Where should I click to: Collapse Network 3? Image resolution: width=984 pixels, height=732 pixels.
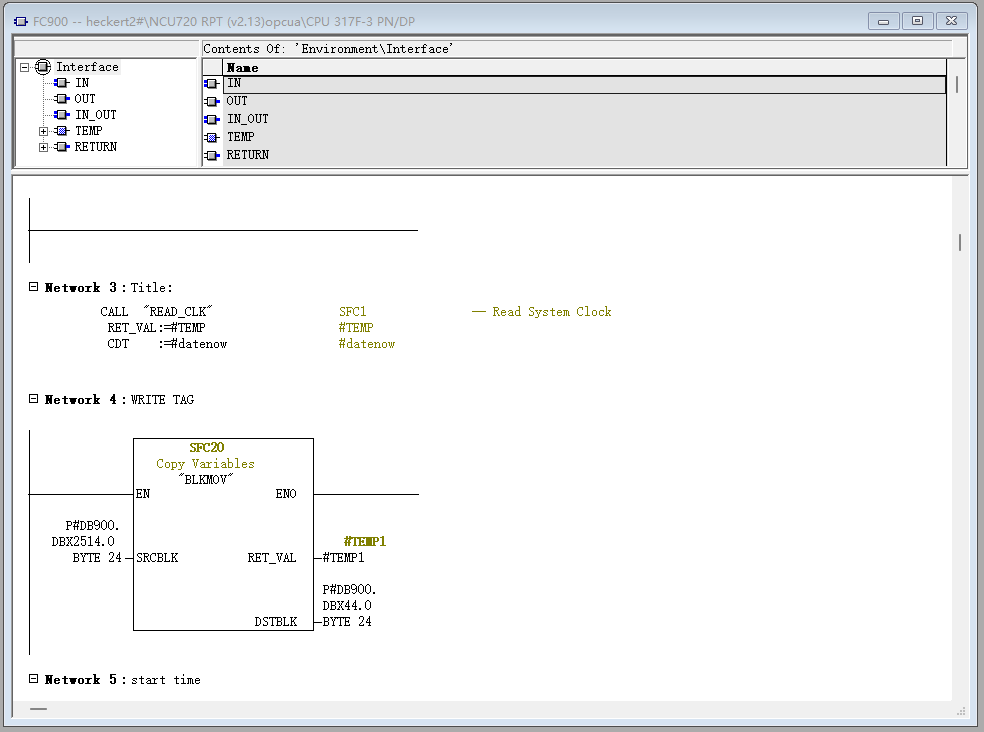click(32, 287)
